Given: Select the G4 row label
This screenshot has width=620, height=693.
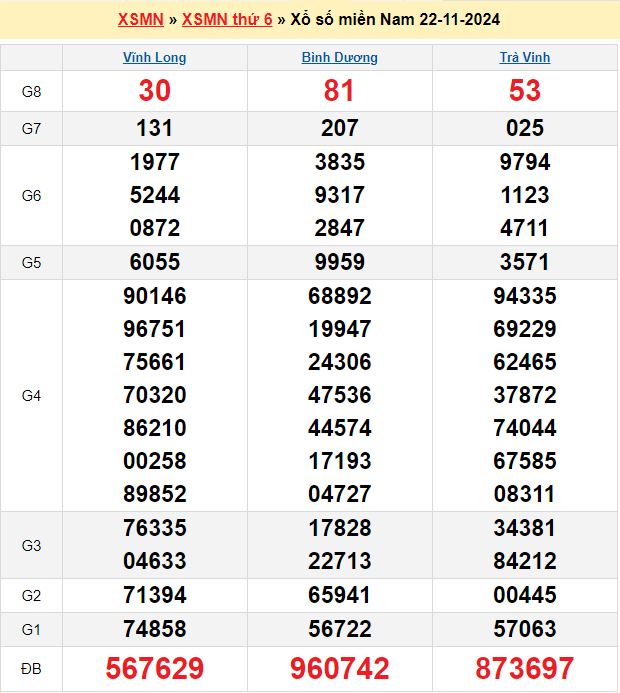Looking at the screenshot, I should point(31,395).
